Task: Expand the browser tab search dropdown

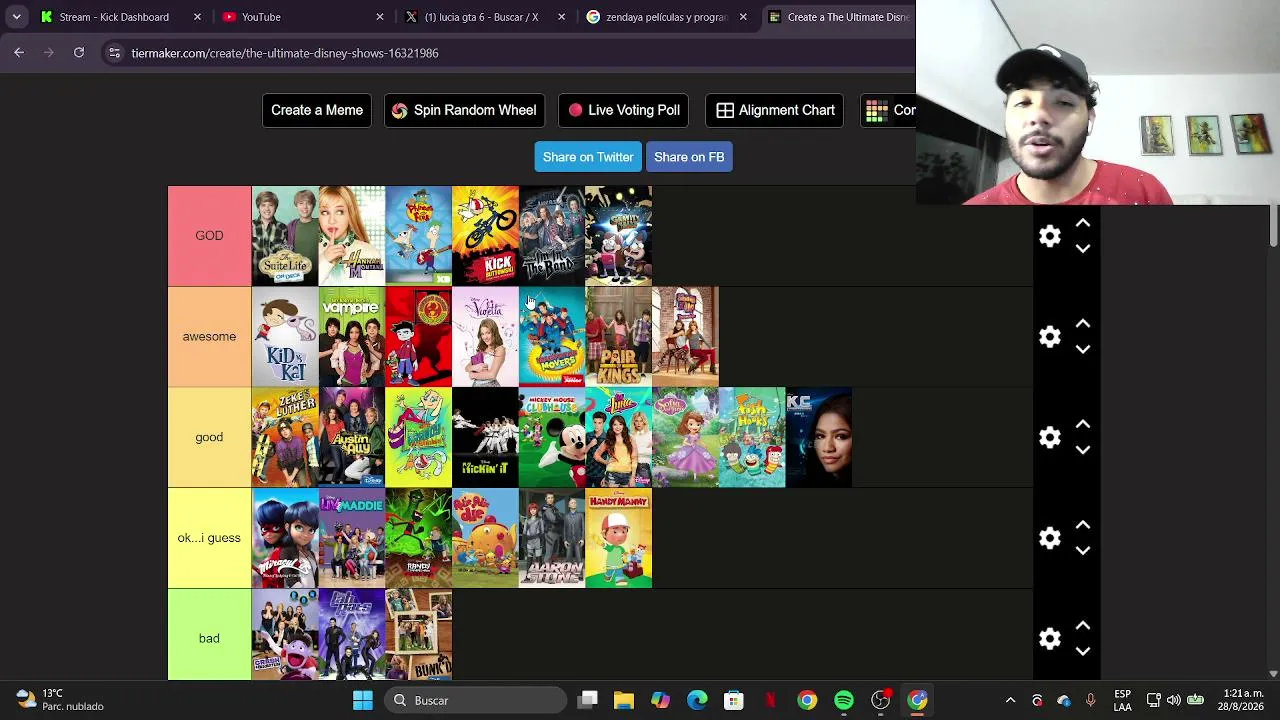Action: (x=16, y=17)
